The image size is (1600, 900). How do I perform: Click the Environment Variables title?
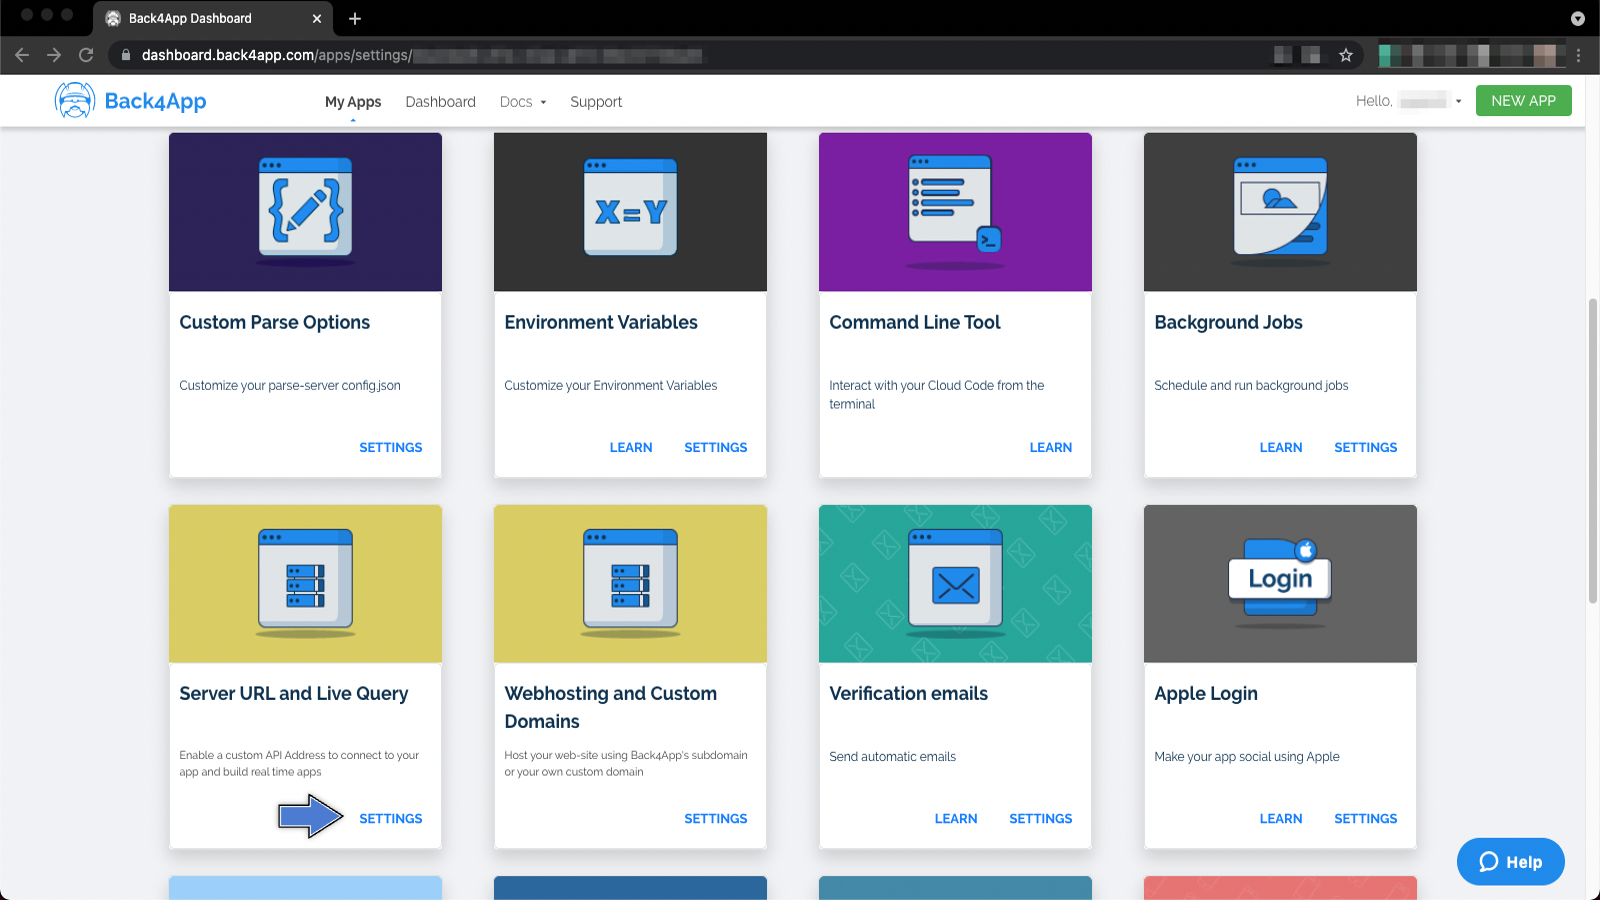coord(601,322)
